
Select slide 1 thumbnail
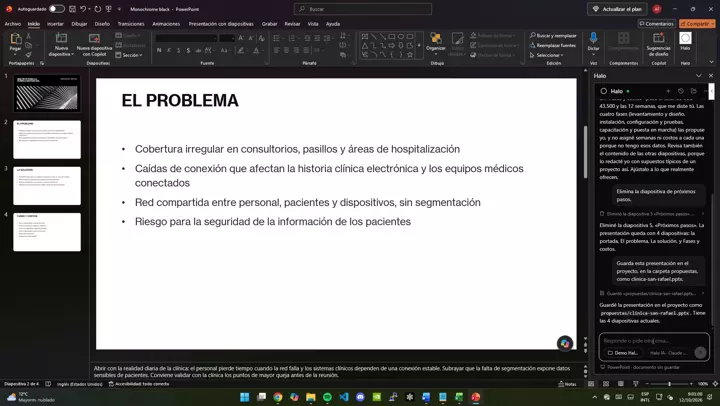click(x=47, y=93)
